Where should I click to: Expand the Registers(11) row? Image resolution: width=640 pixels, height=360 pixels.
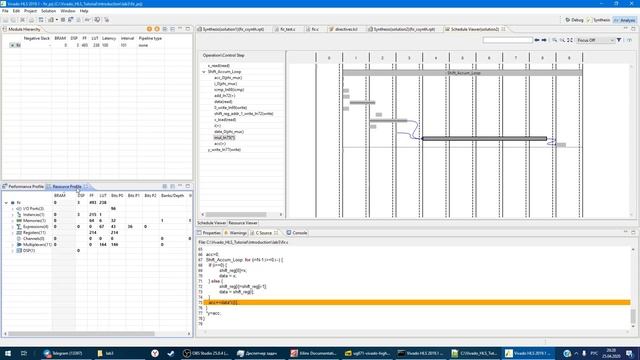[13, 233]
